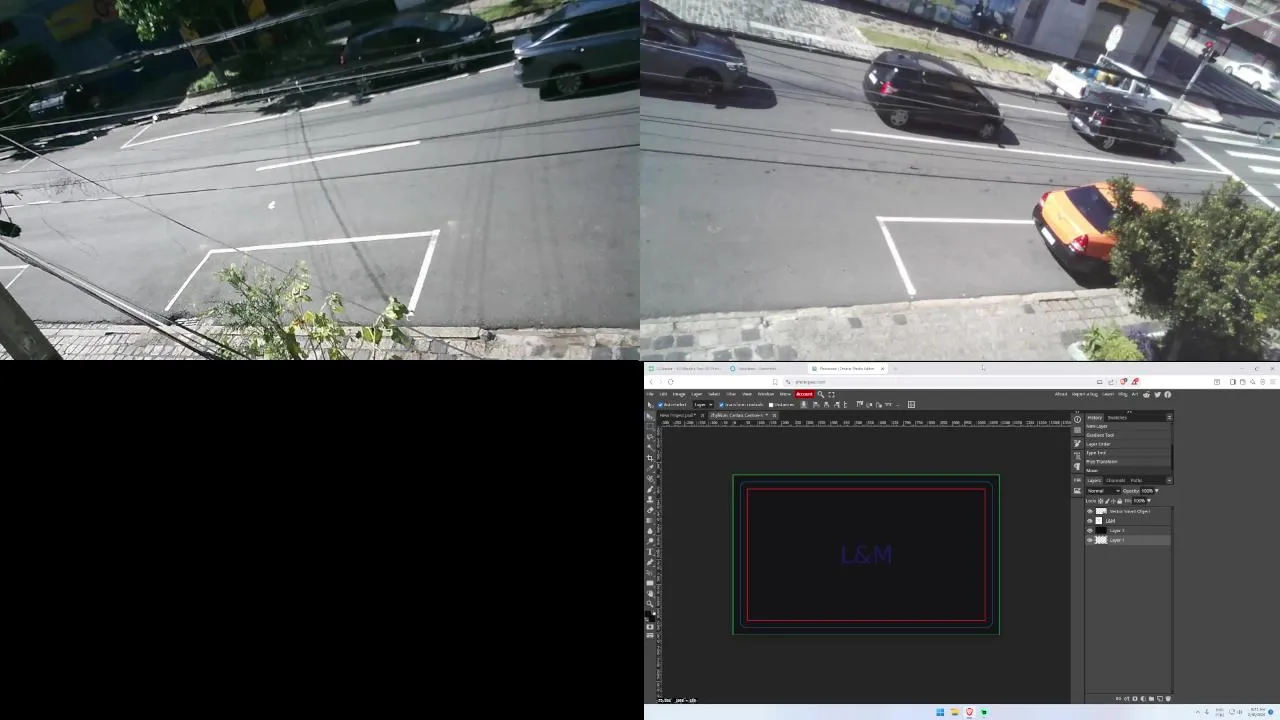Open taskbar clock and date

[1257, 712]
